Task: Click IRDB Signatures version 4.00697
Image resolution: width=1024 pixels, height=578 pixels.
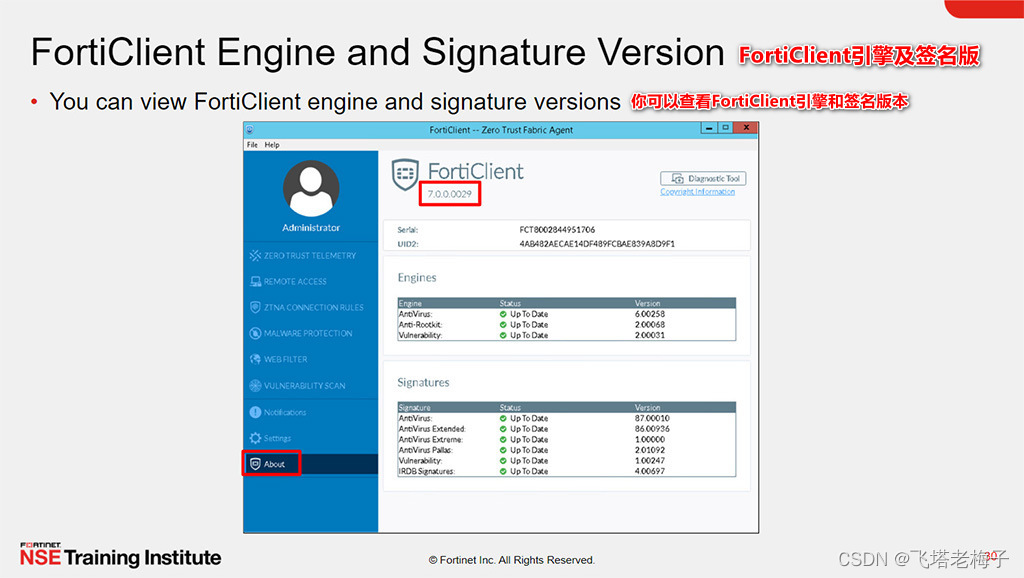Action: tap(650, 471)
